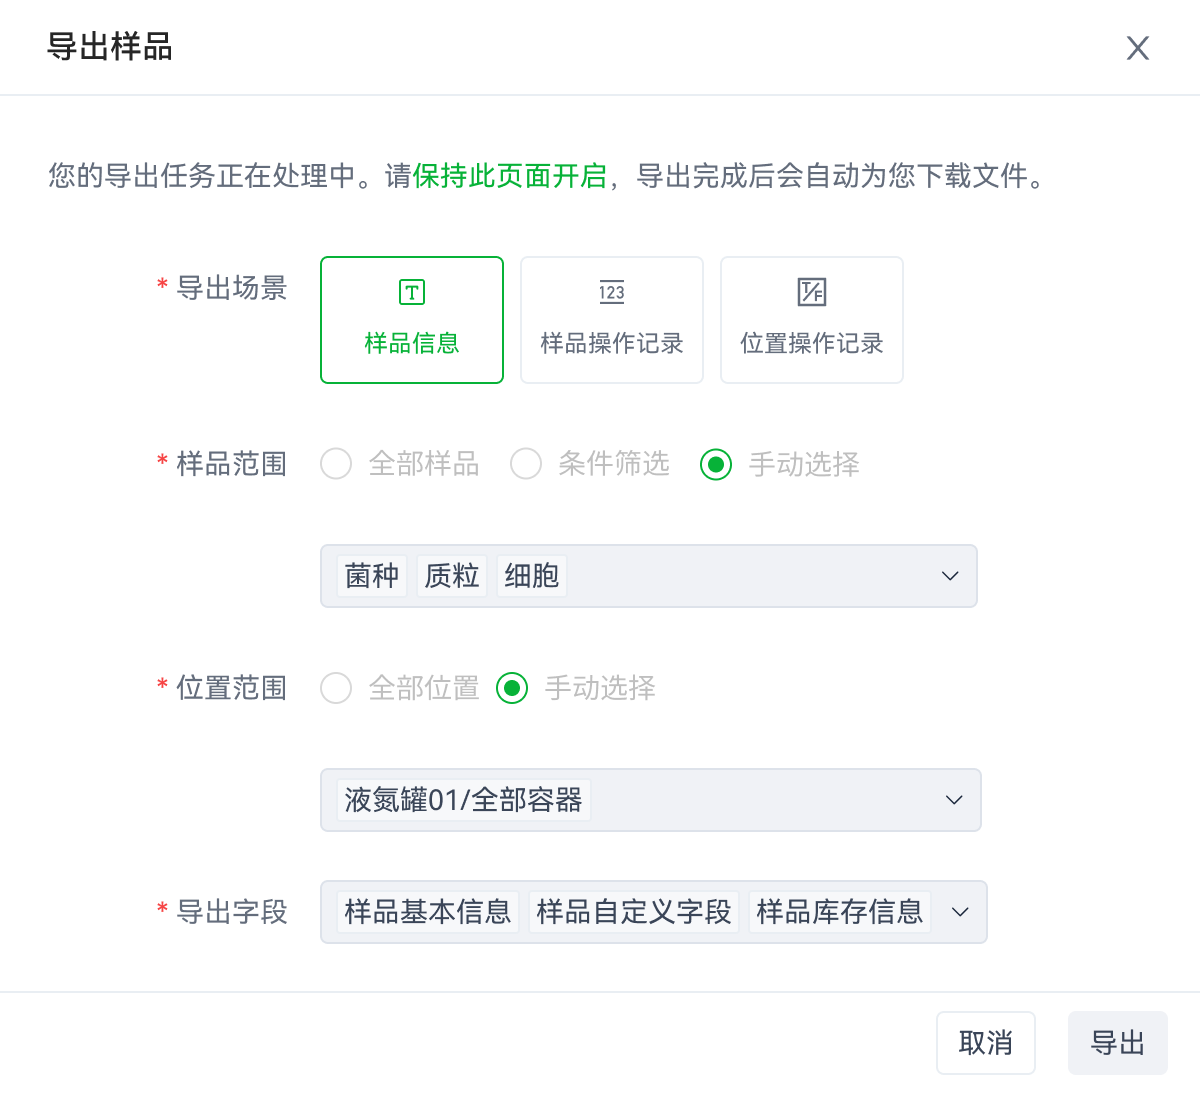This screenshot has width=1200, height=1094.
Task: Click the chart icon on 位置操作记录 card
Action: click(811, 292)
